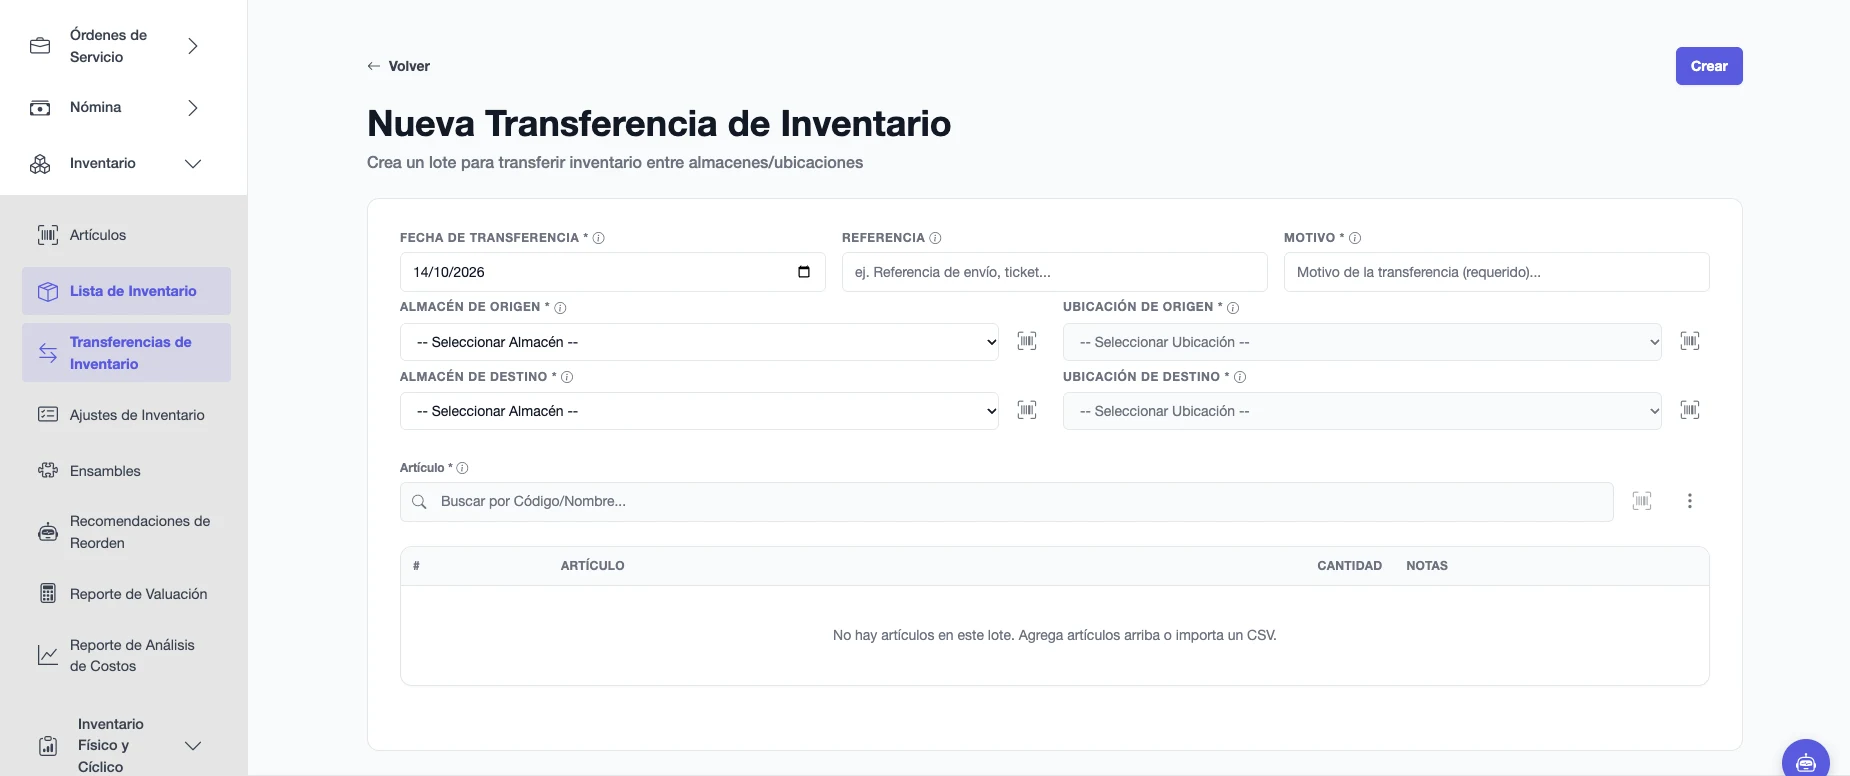Open the Ubicación de Destino dropdown
The height and width of the screenshot is (776, 1850).
(1362, 411)
